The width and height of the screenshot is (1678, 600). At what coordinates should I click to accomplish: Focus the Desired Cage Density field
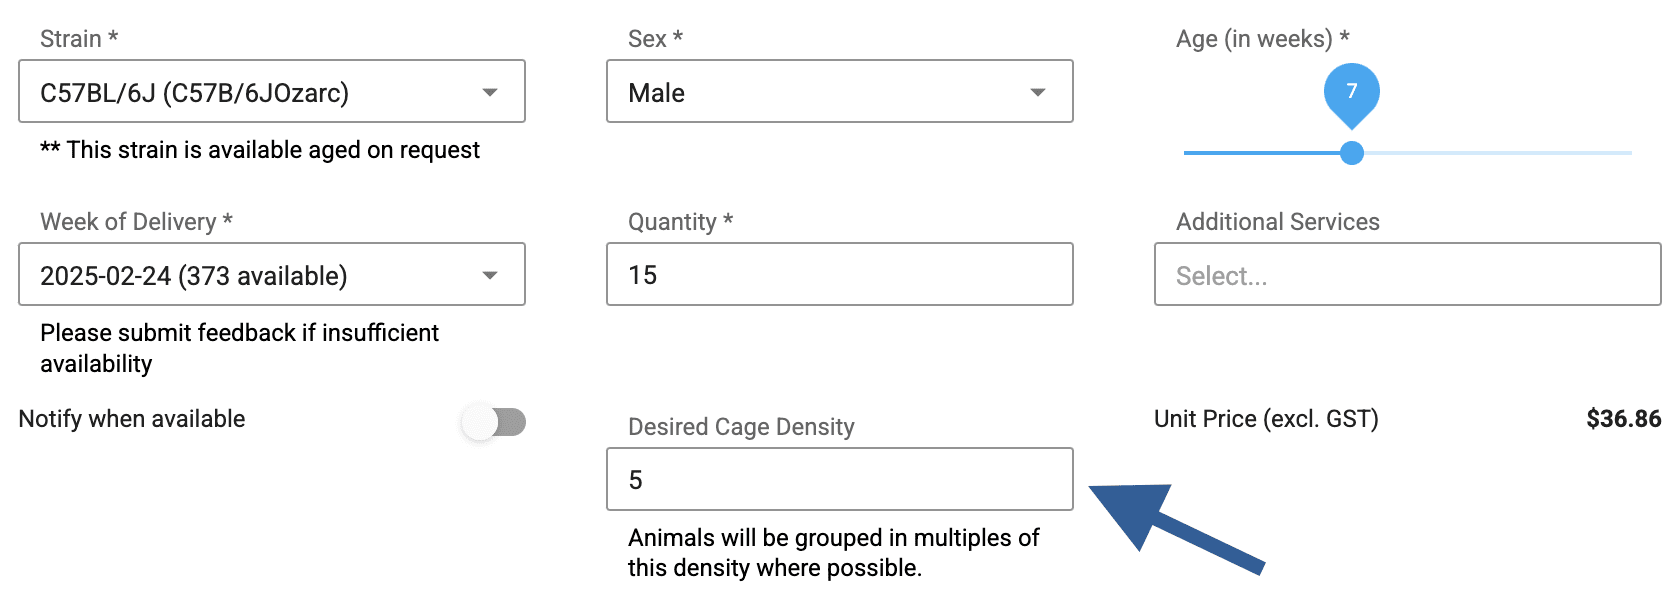pyautogui.click(x=839, y=480)
